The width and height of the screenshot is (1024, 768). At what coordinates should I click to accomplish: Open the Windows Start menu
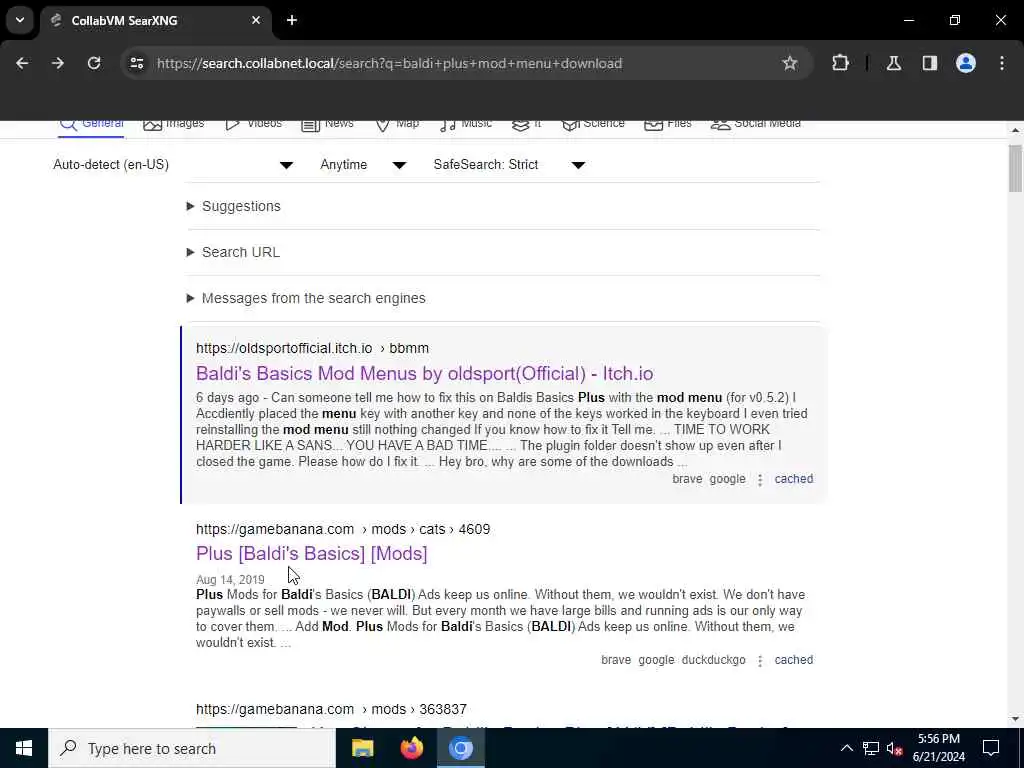tap(24, 748)
